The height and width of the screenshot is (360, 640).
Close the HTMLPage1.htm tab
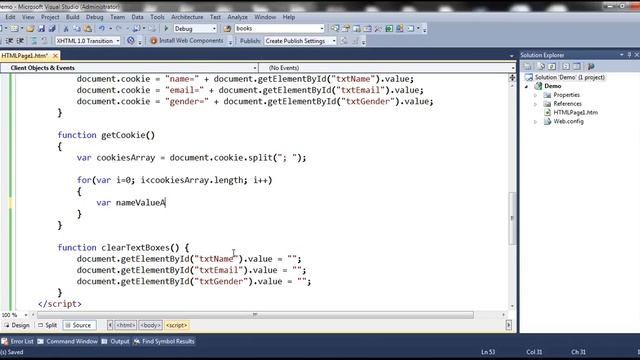pyautogui.click(x=56, y=55)
